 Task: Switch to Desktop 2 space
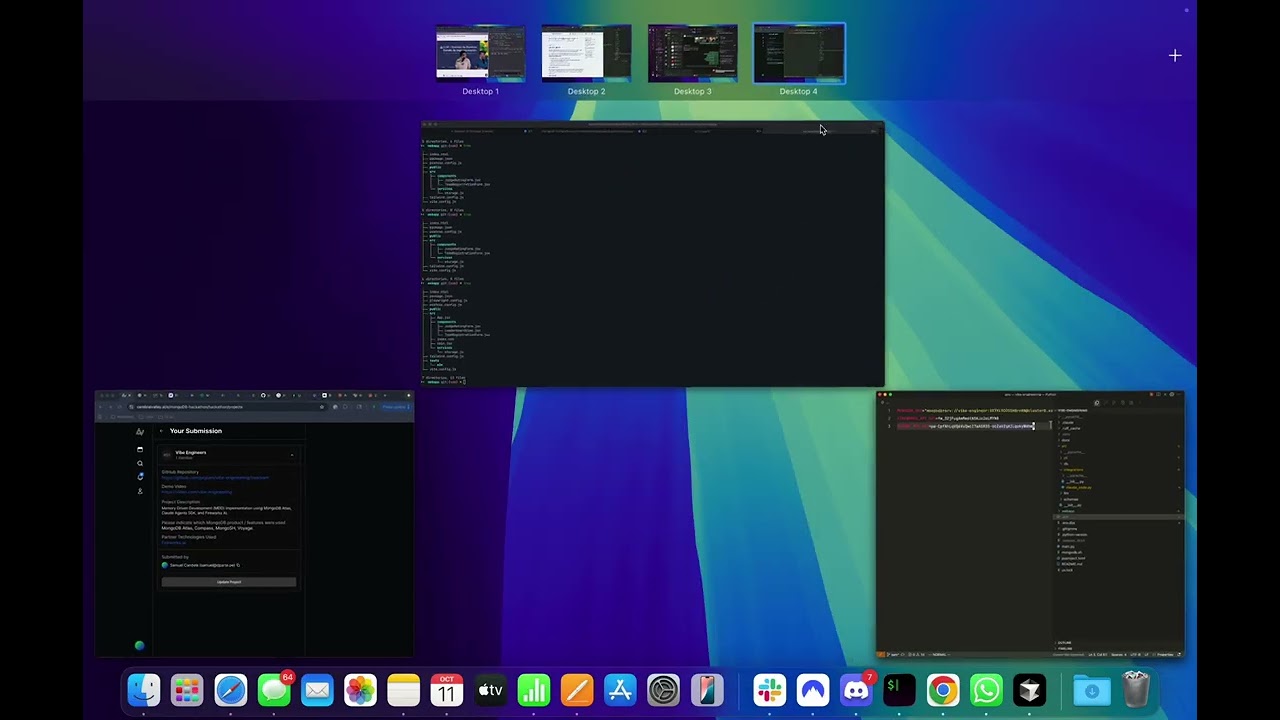(586, 53)
